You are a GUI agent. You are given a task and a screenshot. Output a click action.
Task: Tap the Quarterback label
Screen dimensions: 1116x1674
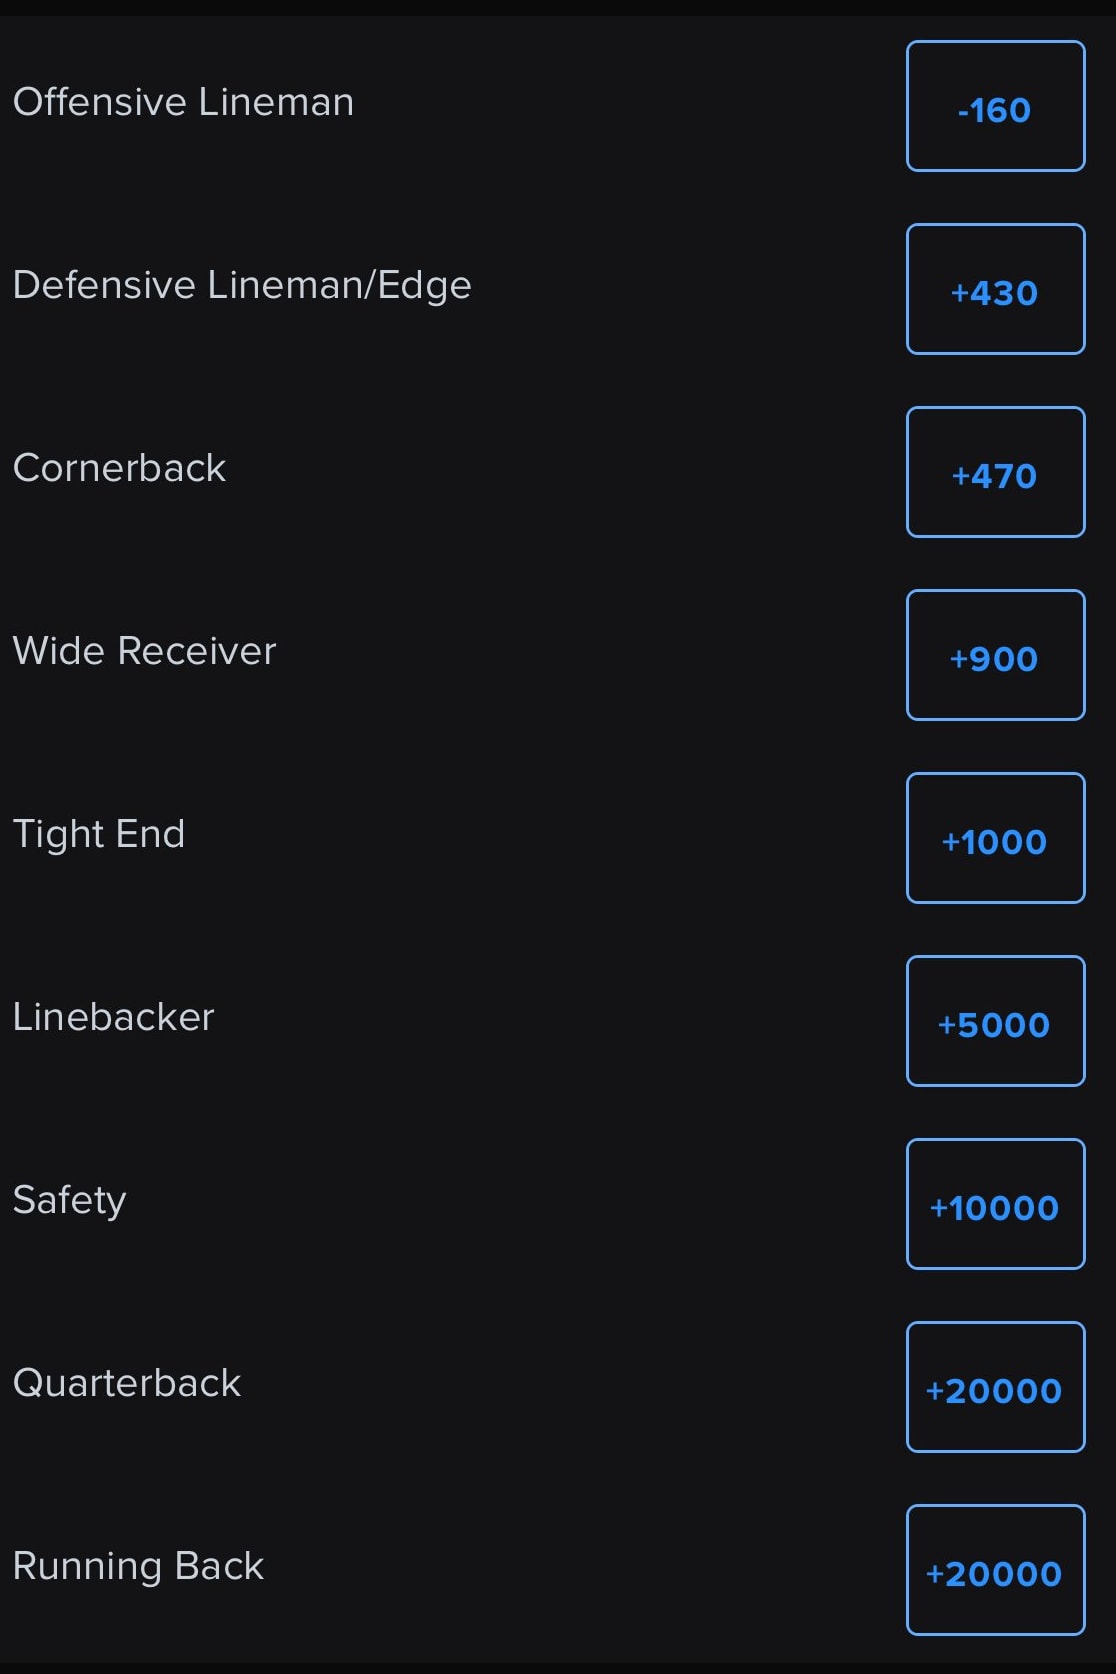coord(127,1383)
